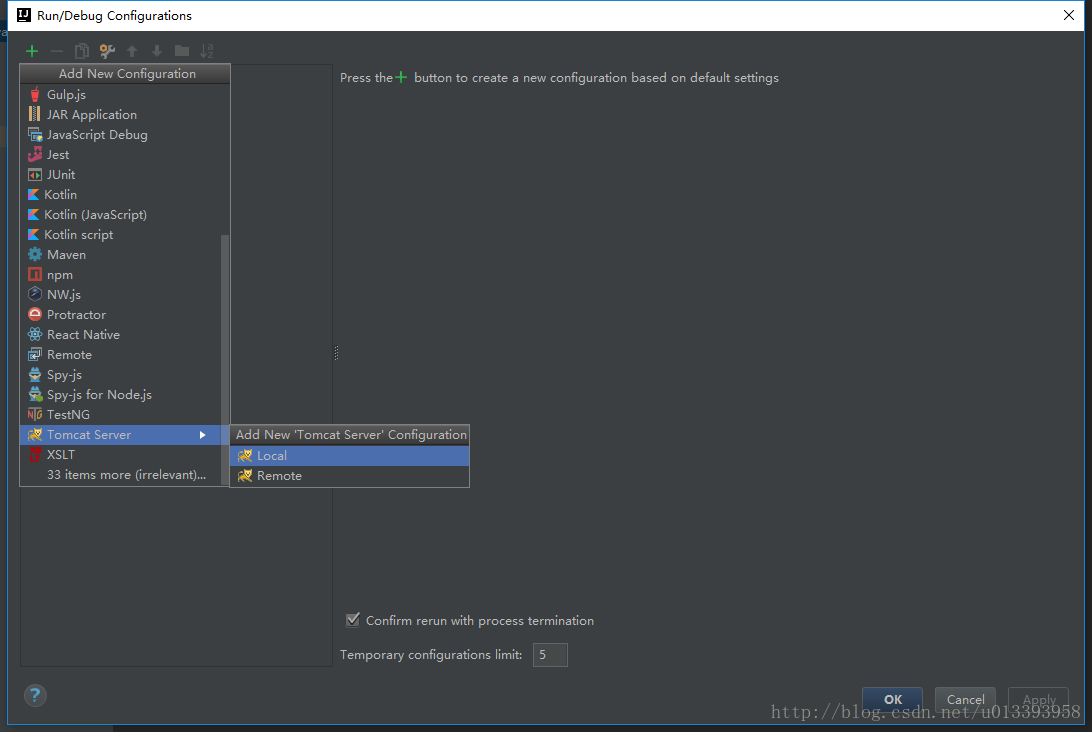Click the 'JAR Application' label text
1092x732 pixels.
(92, 114)
